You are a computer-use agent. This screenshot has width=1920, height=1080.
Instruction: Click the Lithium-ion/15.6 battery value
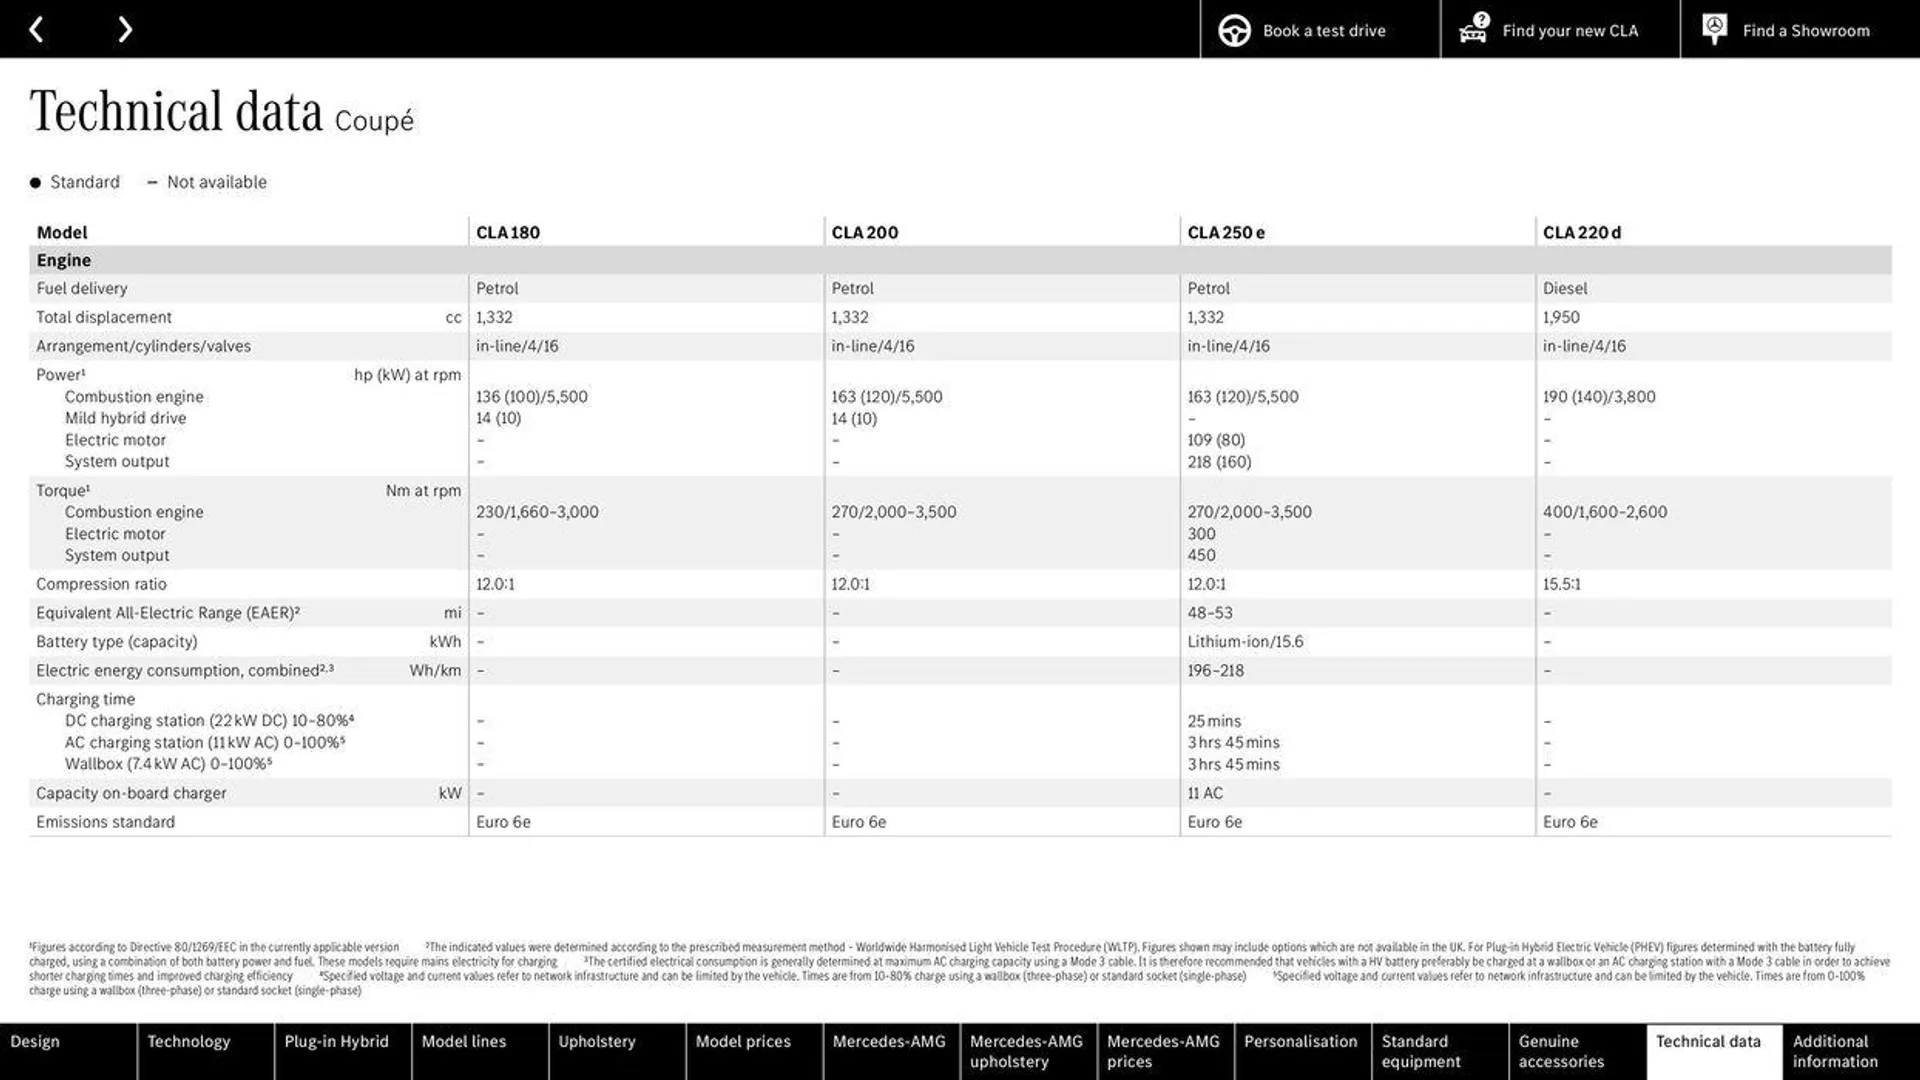tap(1245, 642)
